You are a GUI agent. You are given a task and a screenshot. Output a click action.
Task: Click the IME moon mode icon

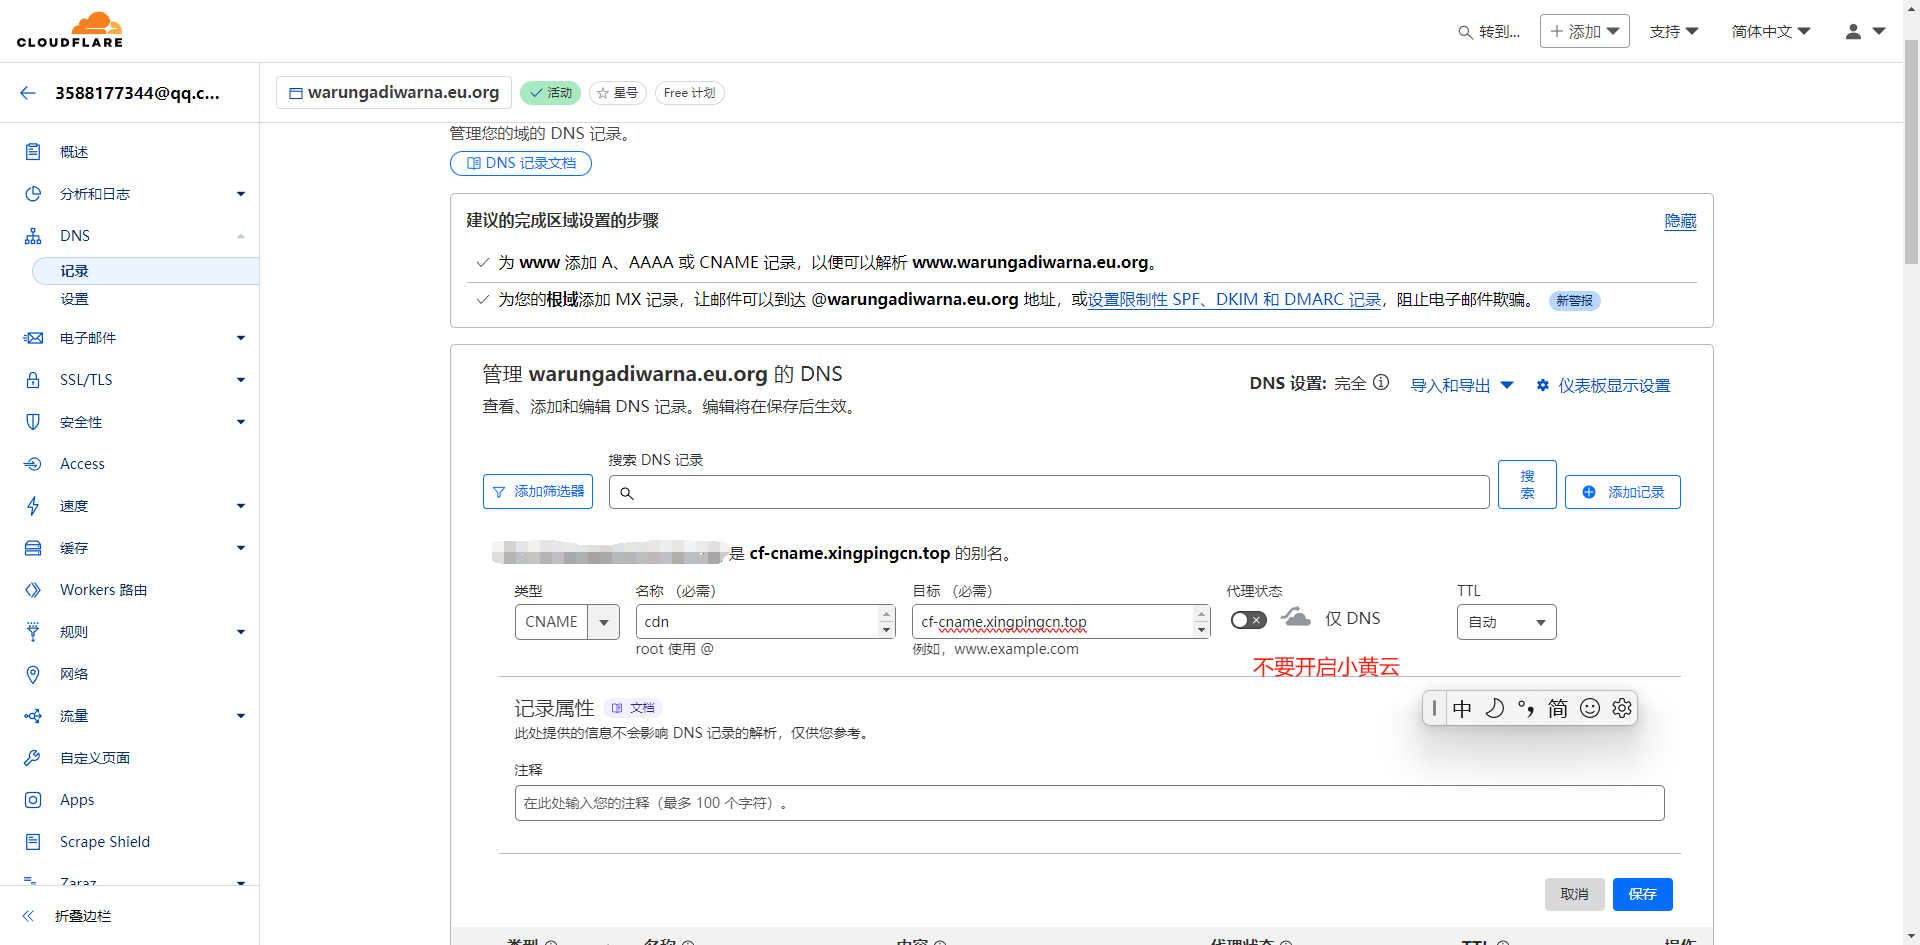(x=1494, y=708)
